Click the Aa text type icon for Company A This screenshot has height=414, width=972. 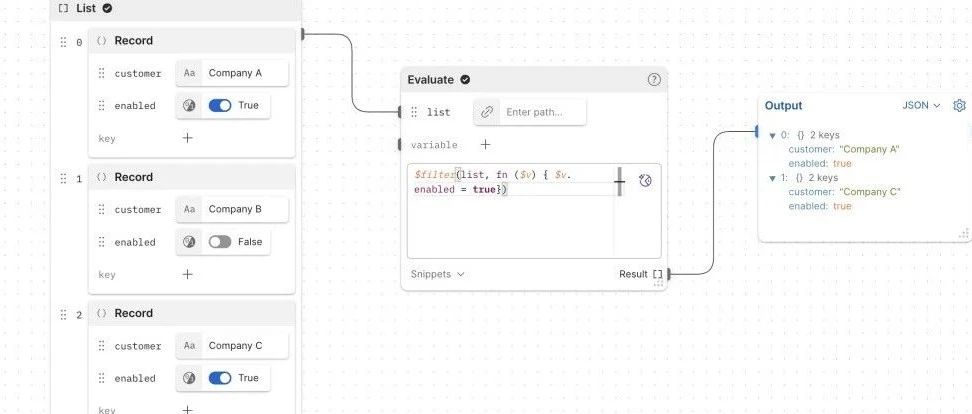[x=189, y=73]
